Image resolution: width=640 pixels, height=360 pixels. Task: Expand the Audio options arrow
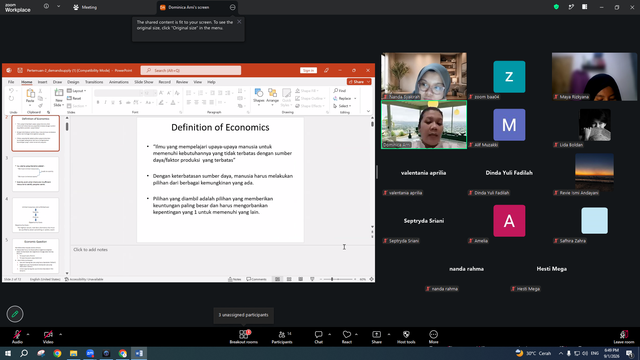click(28, 334)
